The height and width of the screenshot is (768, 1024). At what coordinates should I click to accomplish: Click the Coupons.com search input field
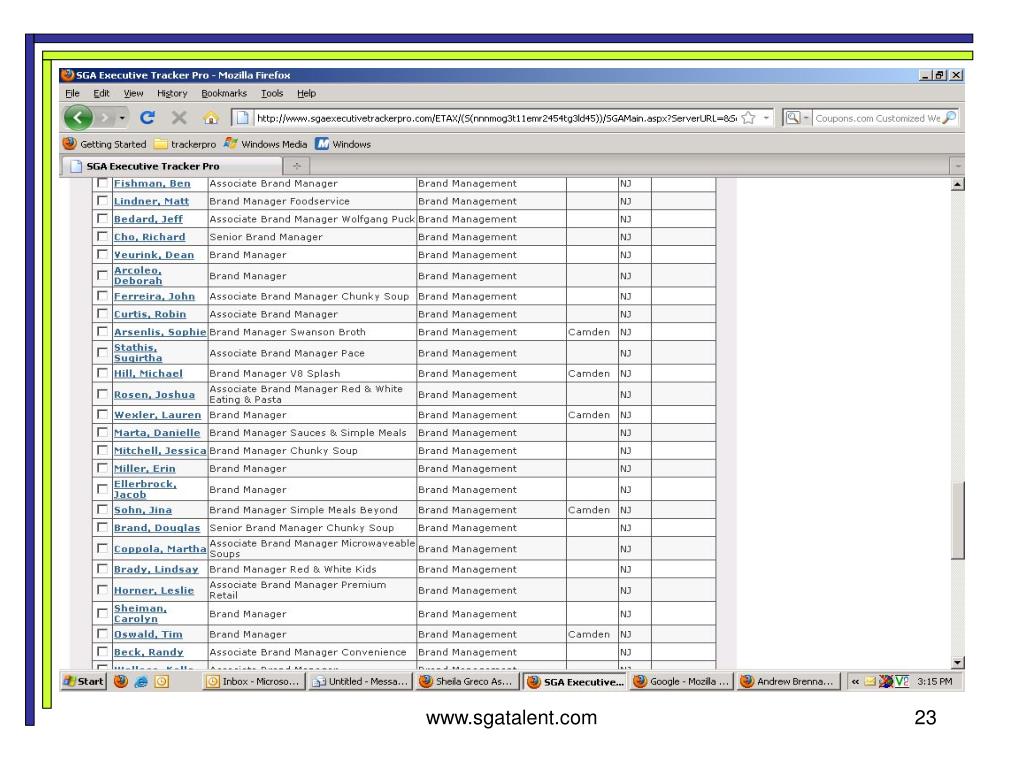coord(878,118)
